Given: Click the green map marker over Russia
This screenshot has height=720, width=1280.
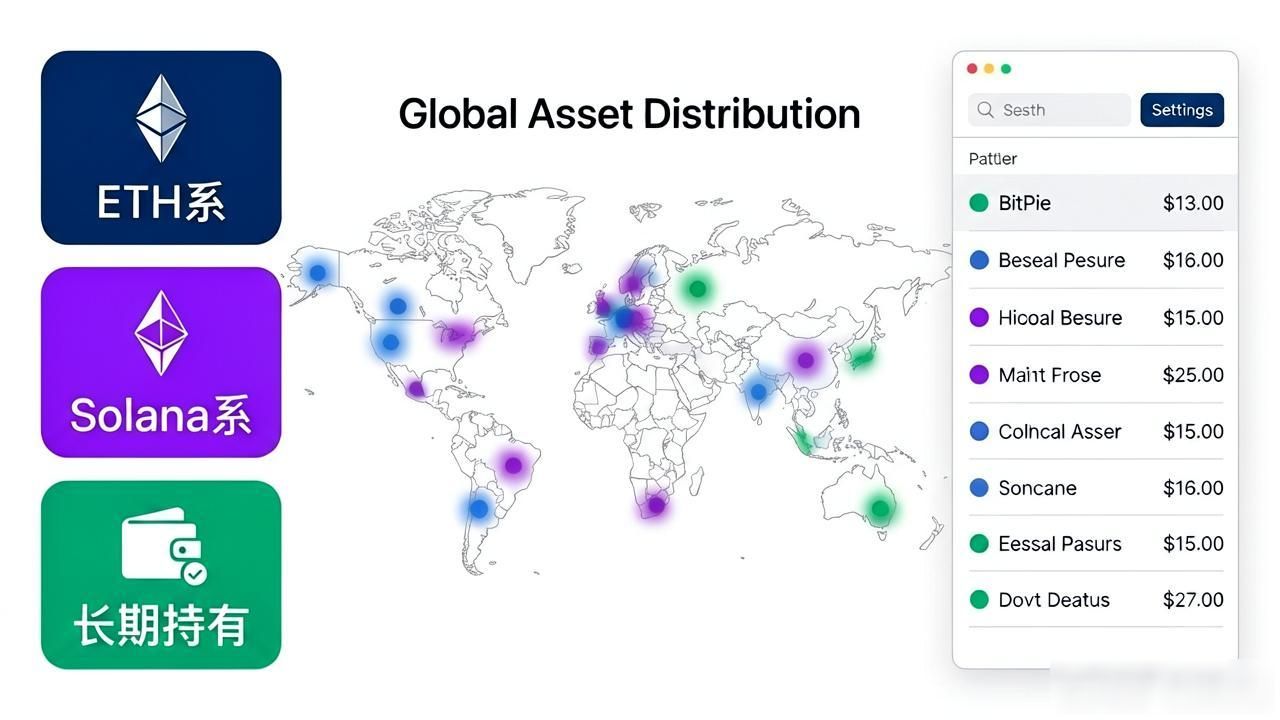Looking at the screenshot, I should 697,289.
